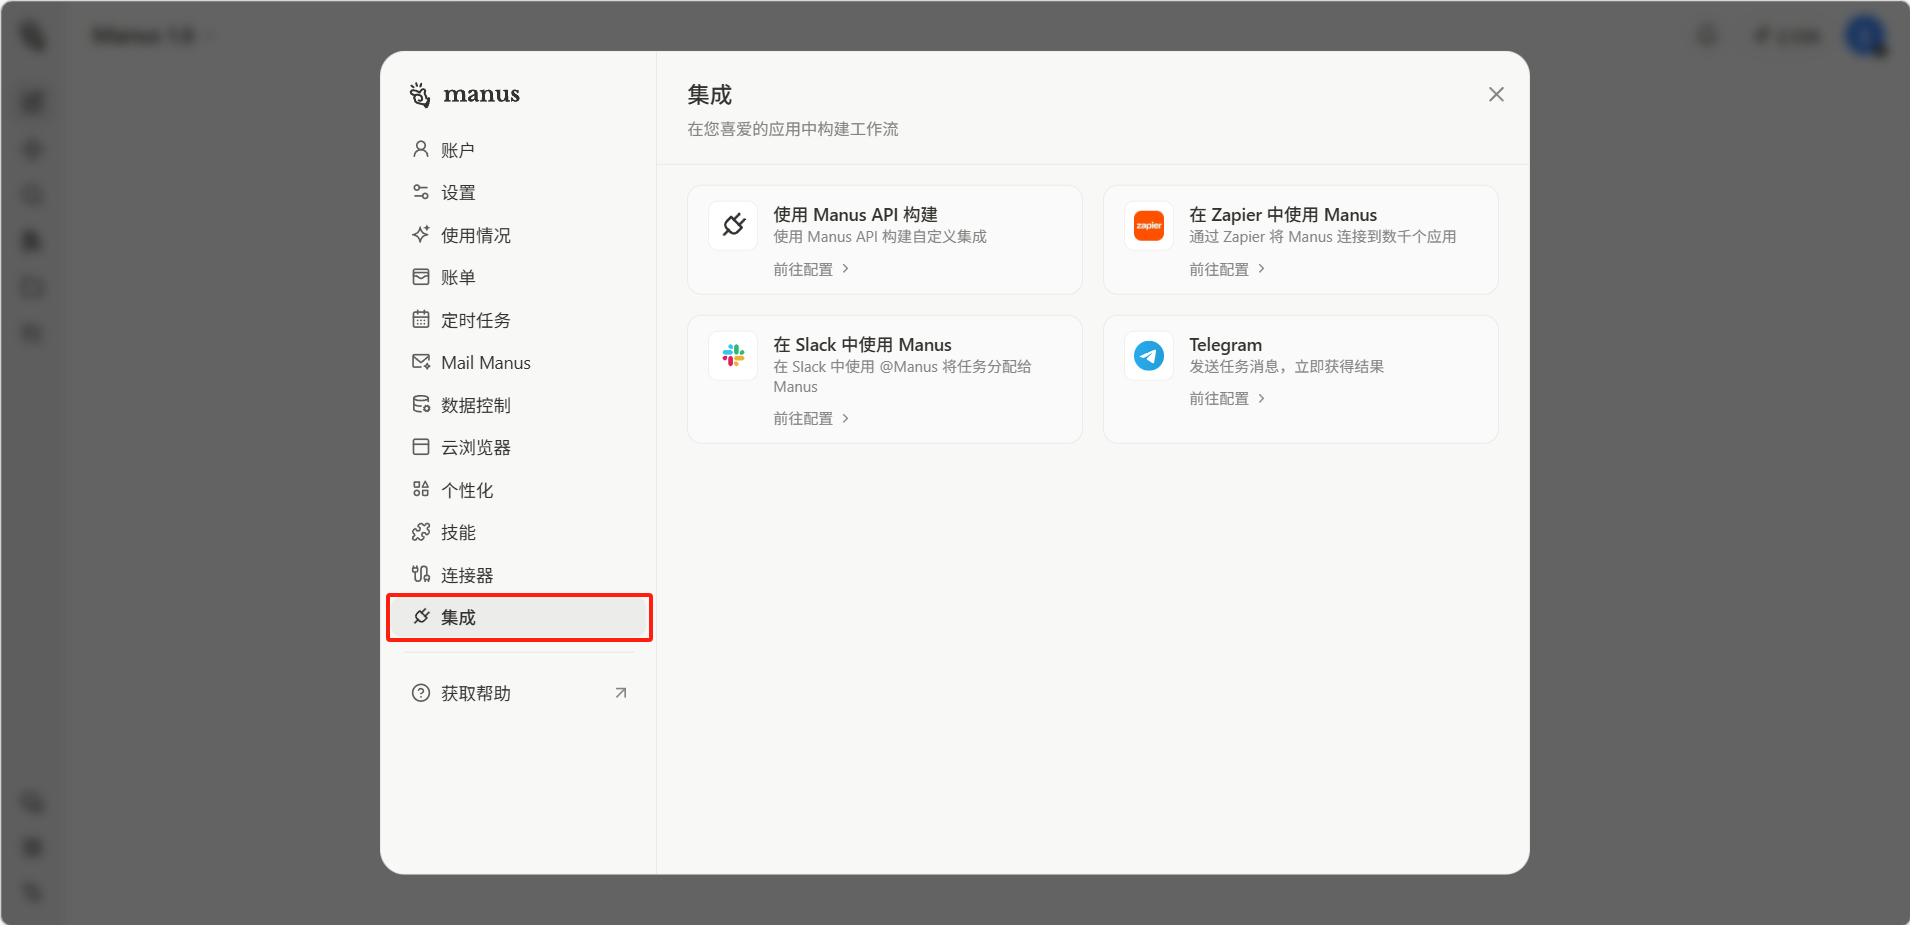
Task: Click the Slack logo icon
Action: tap(734, 355)
